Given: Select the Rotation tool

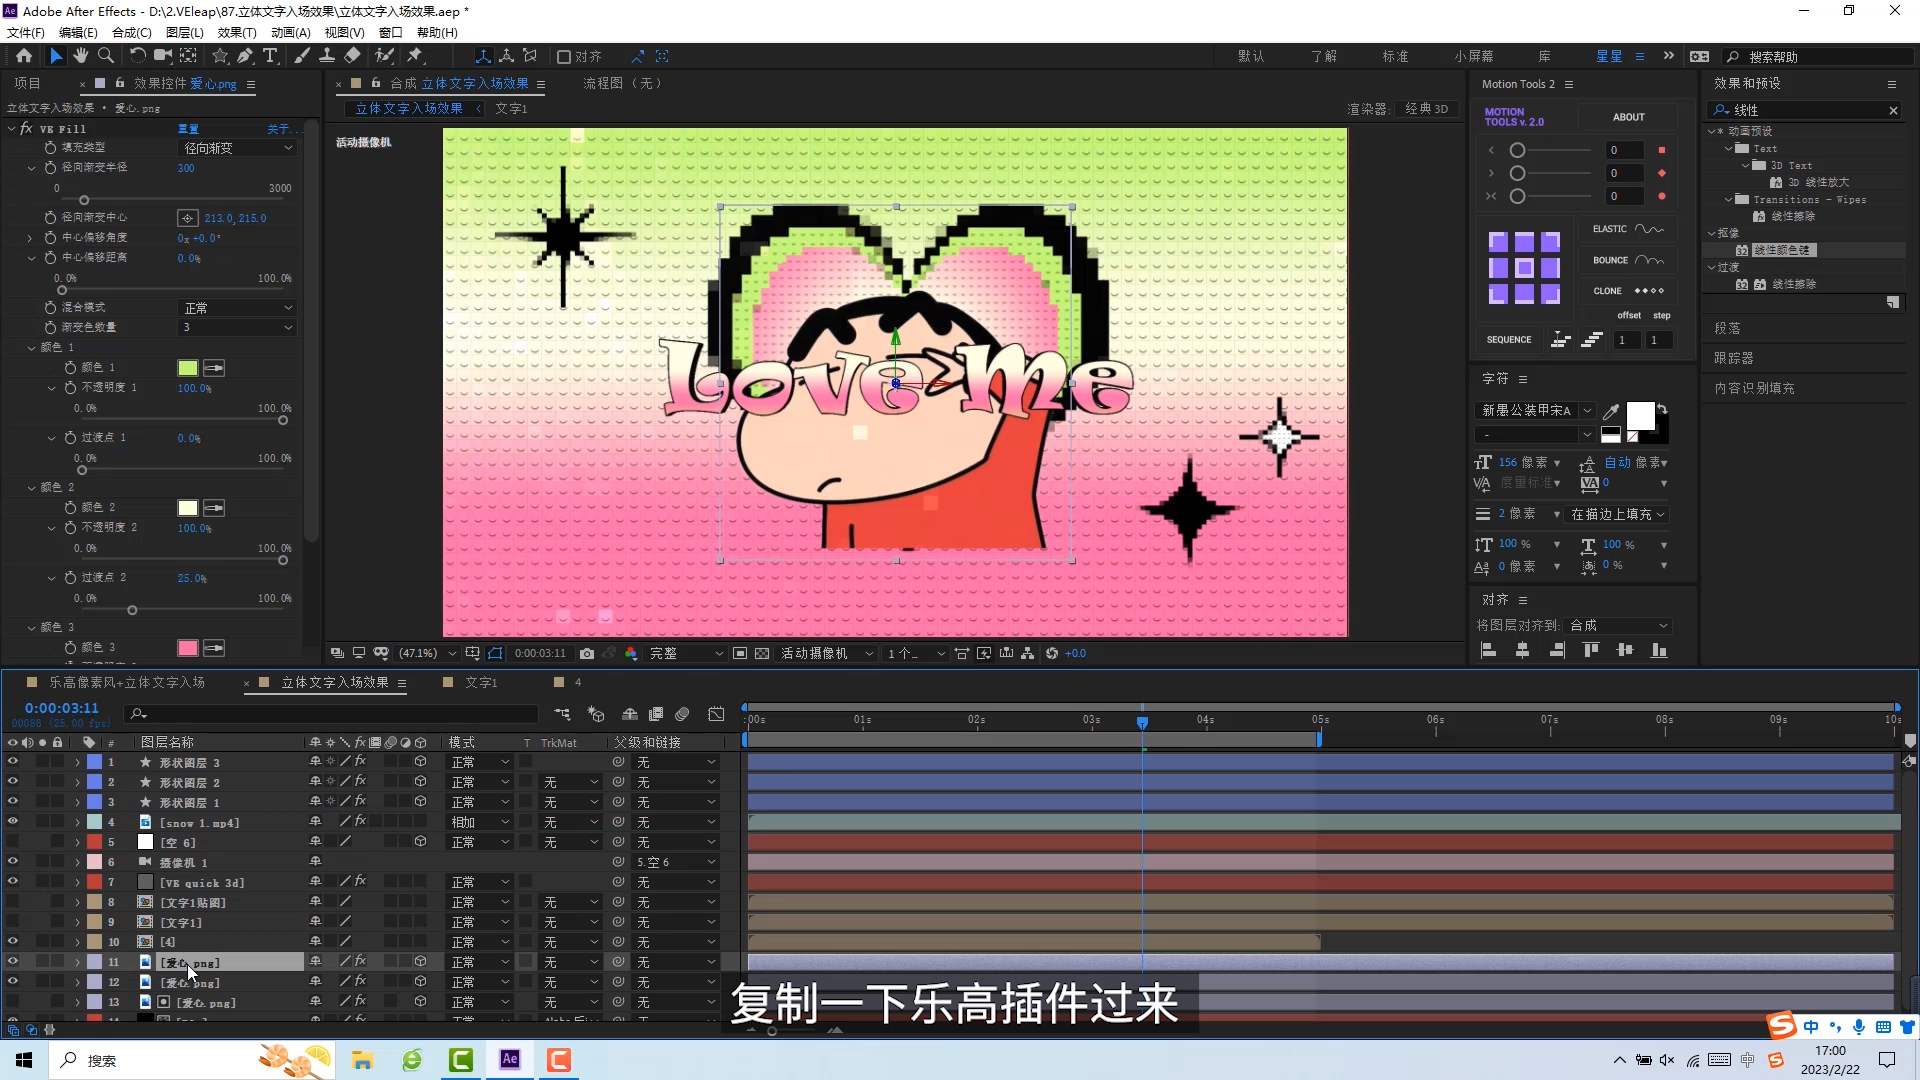Looking at the screenshot, I should click(137, 56).
